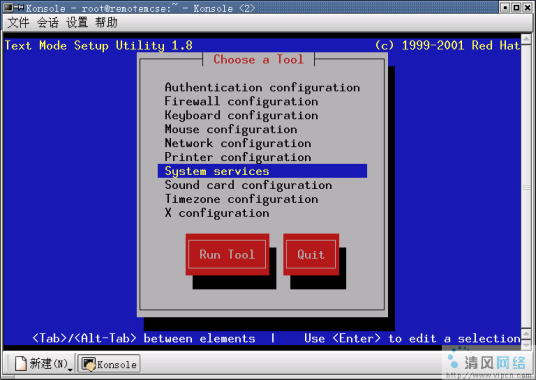Click the Konsole tab terminal icon
Screen dimensions: 536x380
point(89,364)
